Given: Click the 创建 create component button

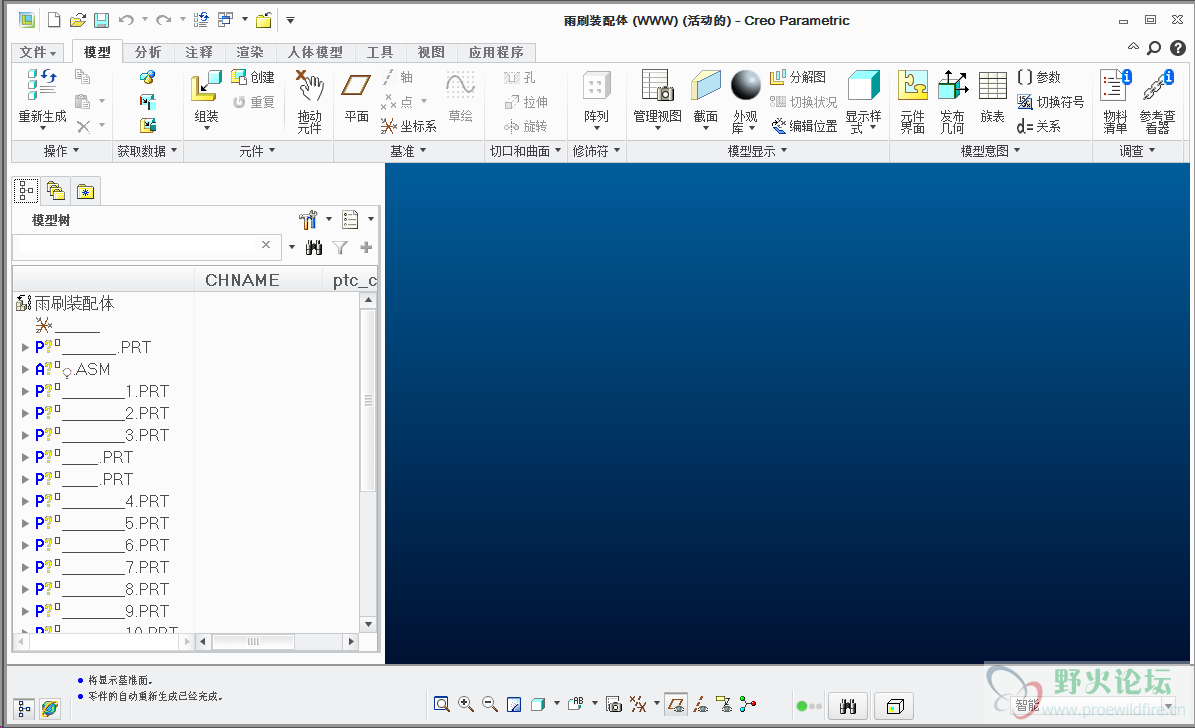Looking at the screenshot, I should coord(252,77).
